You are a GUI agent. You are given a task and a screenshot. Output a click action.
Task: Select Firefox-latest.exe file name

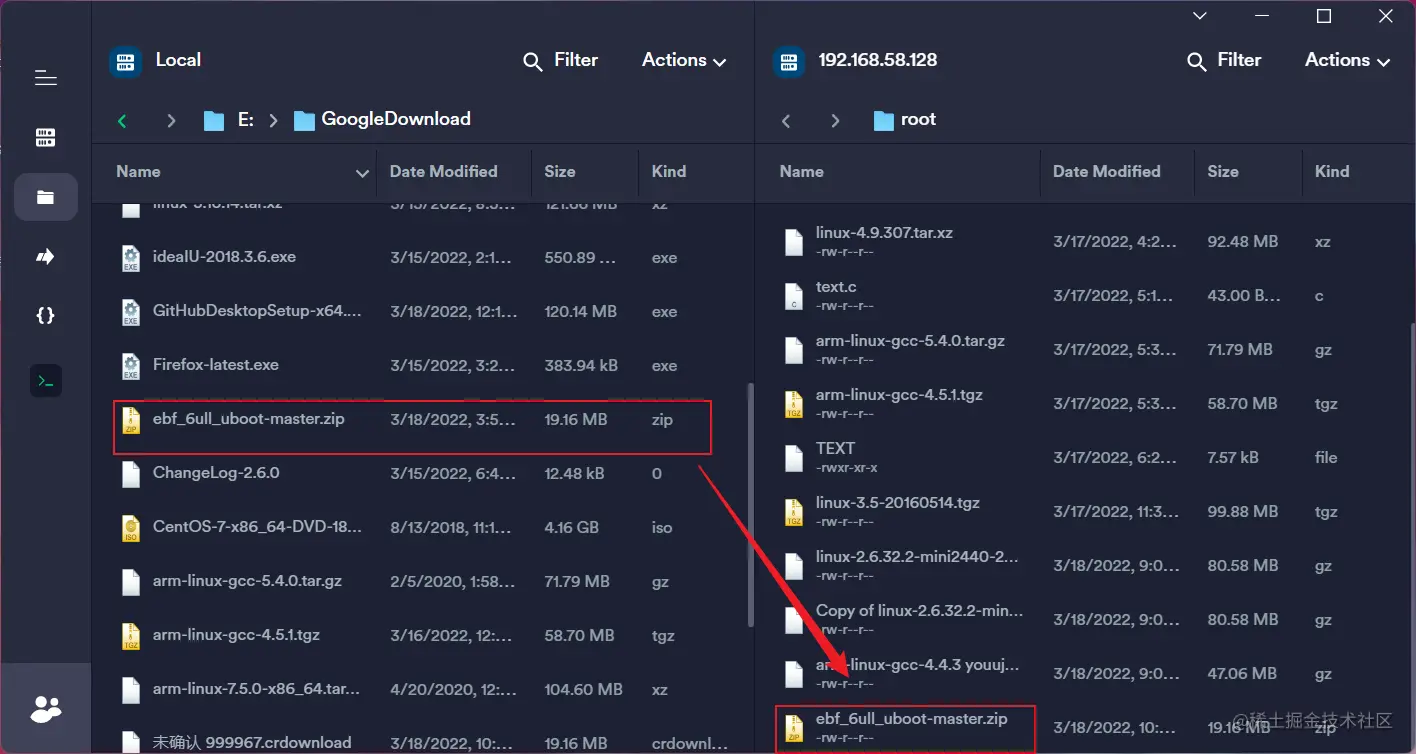click(216, 364)
